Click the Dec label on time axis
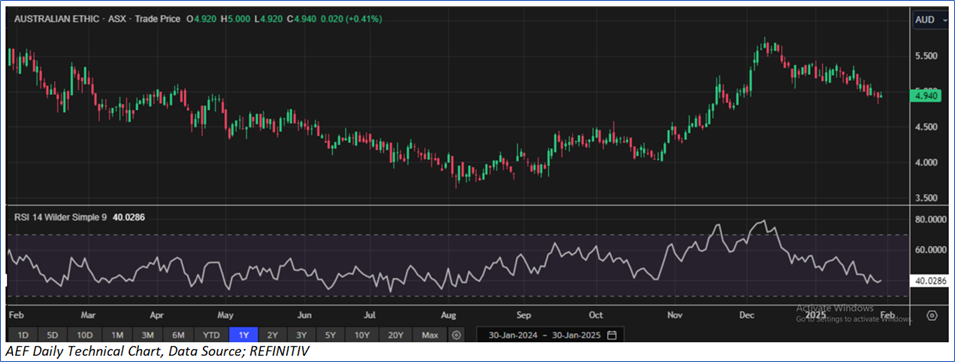Image resolution: width=955 pixels, height=362 pixels. click(x=747, y=315)
